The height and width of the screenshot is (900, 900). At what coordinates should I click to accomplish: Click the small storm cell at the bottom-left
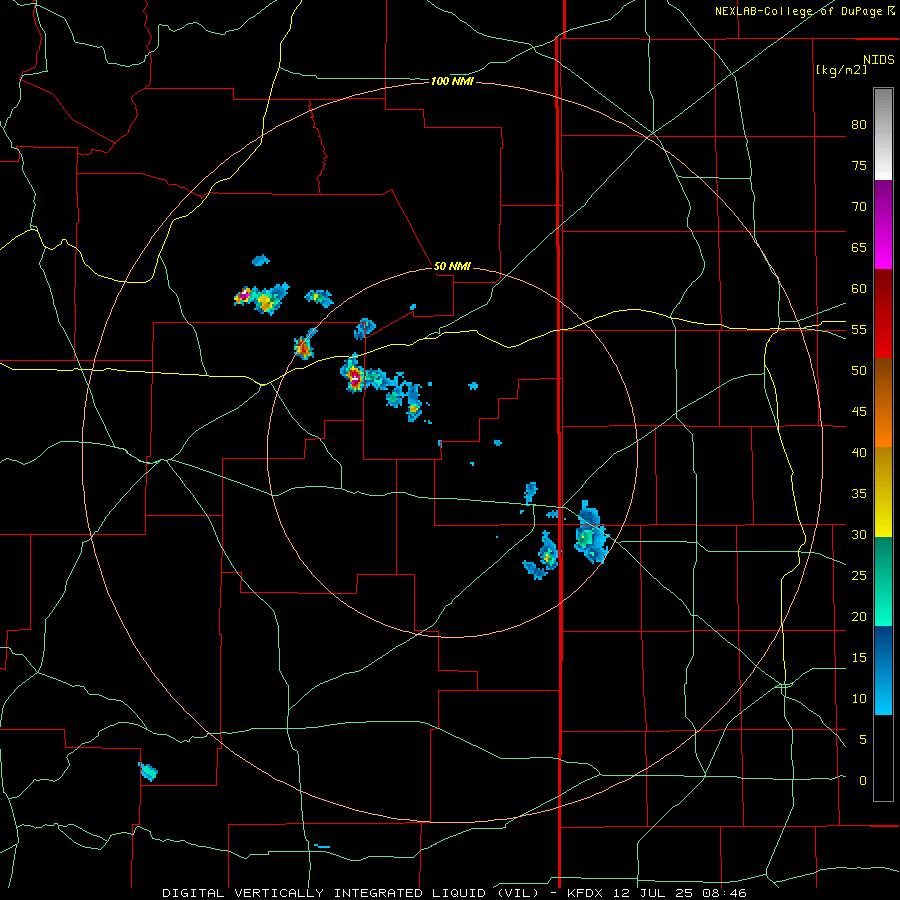click(148, 771)
